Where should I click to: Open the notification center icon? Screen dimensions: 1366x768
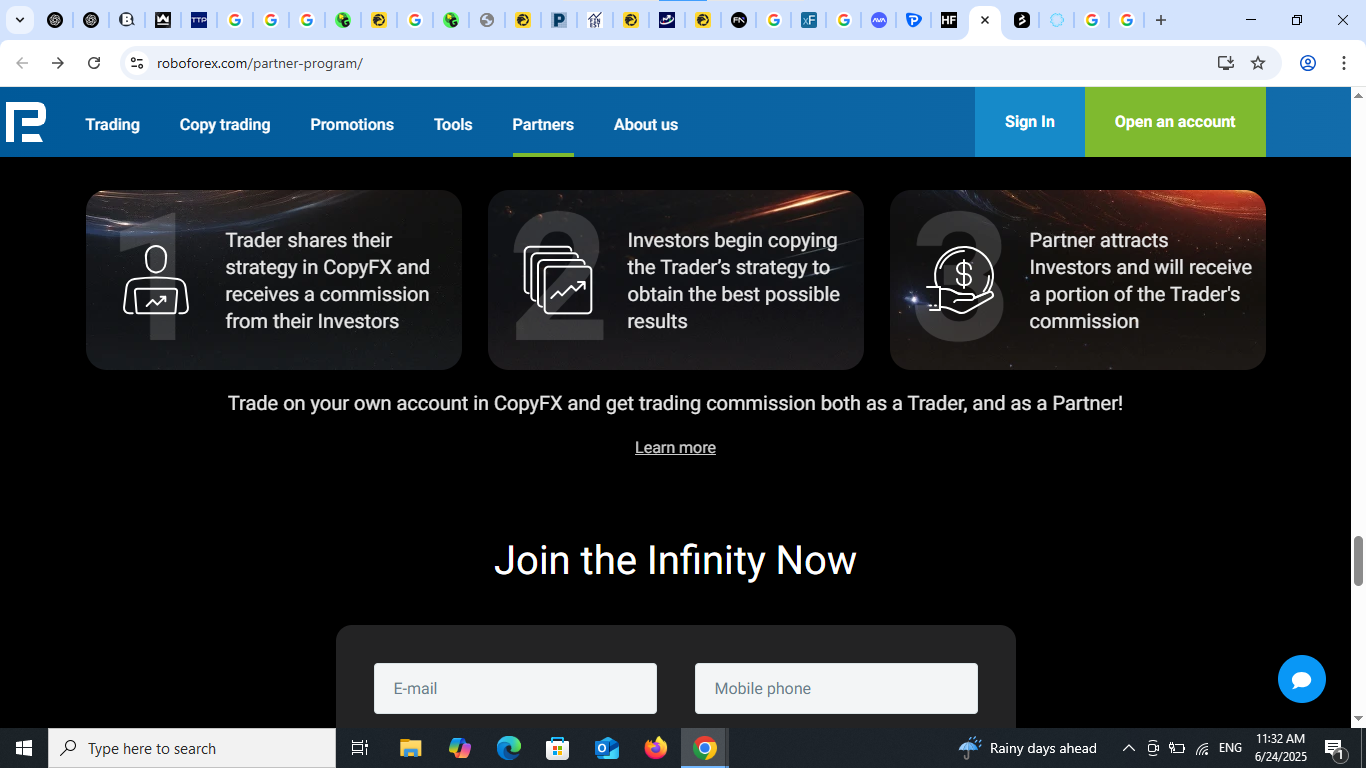pos(1334,748)
